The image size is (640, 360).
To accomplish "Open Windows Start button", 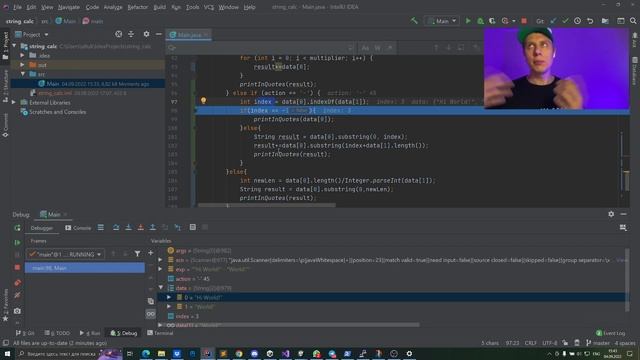I will click(x=7, y=353).
